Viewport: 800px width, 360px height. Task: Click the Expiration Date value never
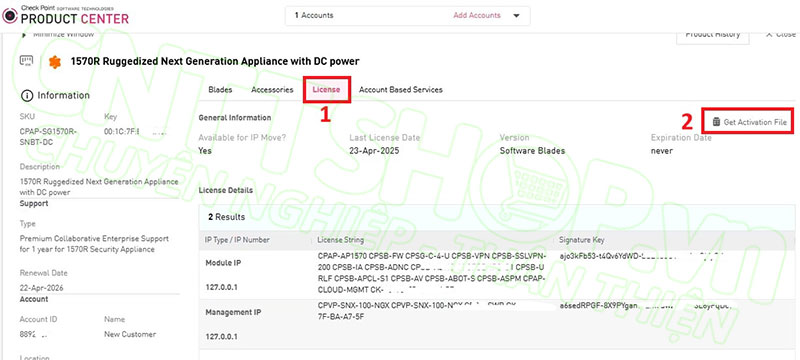click(662, 151)
